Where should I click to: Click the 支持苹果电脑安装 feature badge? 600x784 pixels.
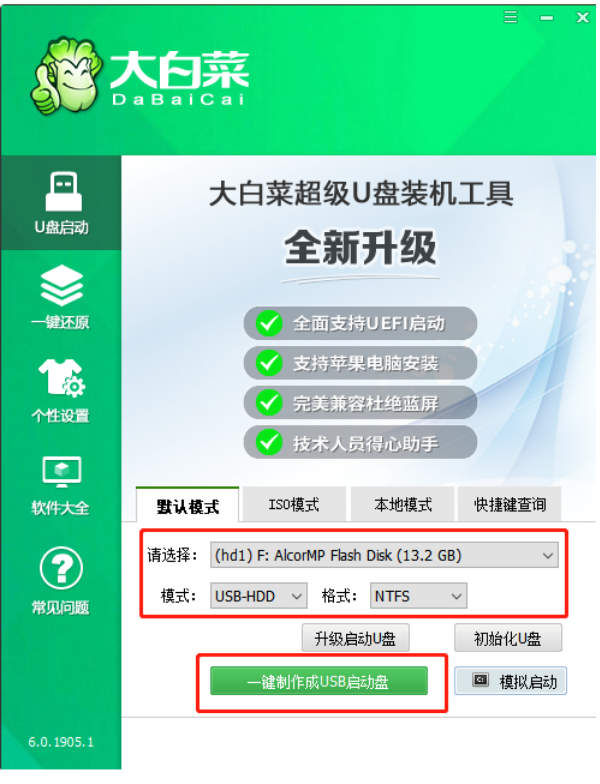[360, 362]
